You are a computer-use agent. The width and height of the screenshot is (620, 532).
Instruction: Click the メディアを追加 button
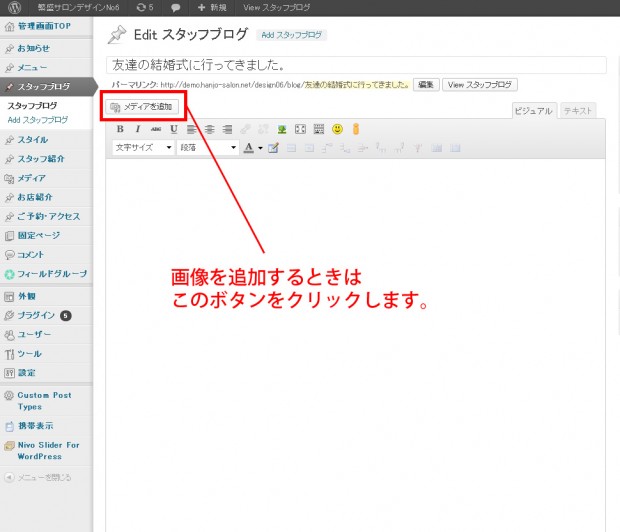142,106
